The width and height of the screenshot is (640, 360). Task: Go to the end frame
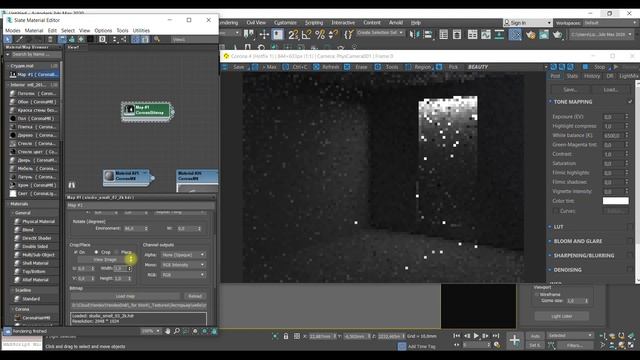coord(496,336)
